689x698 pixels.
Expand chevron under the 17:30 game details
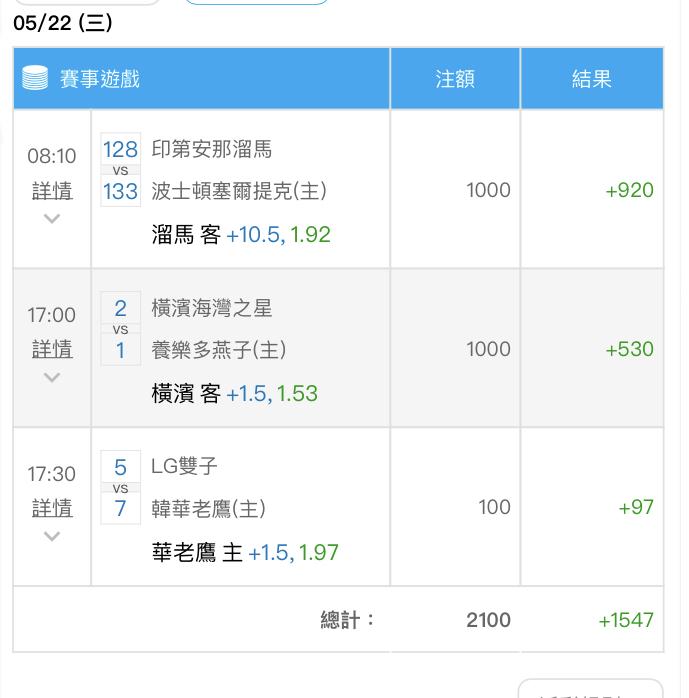coord(52,536)
